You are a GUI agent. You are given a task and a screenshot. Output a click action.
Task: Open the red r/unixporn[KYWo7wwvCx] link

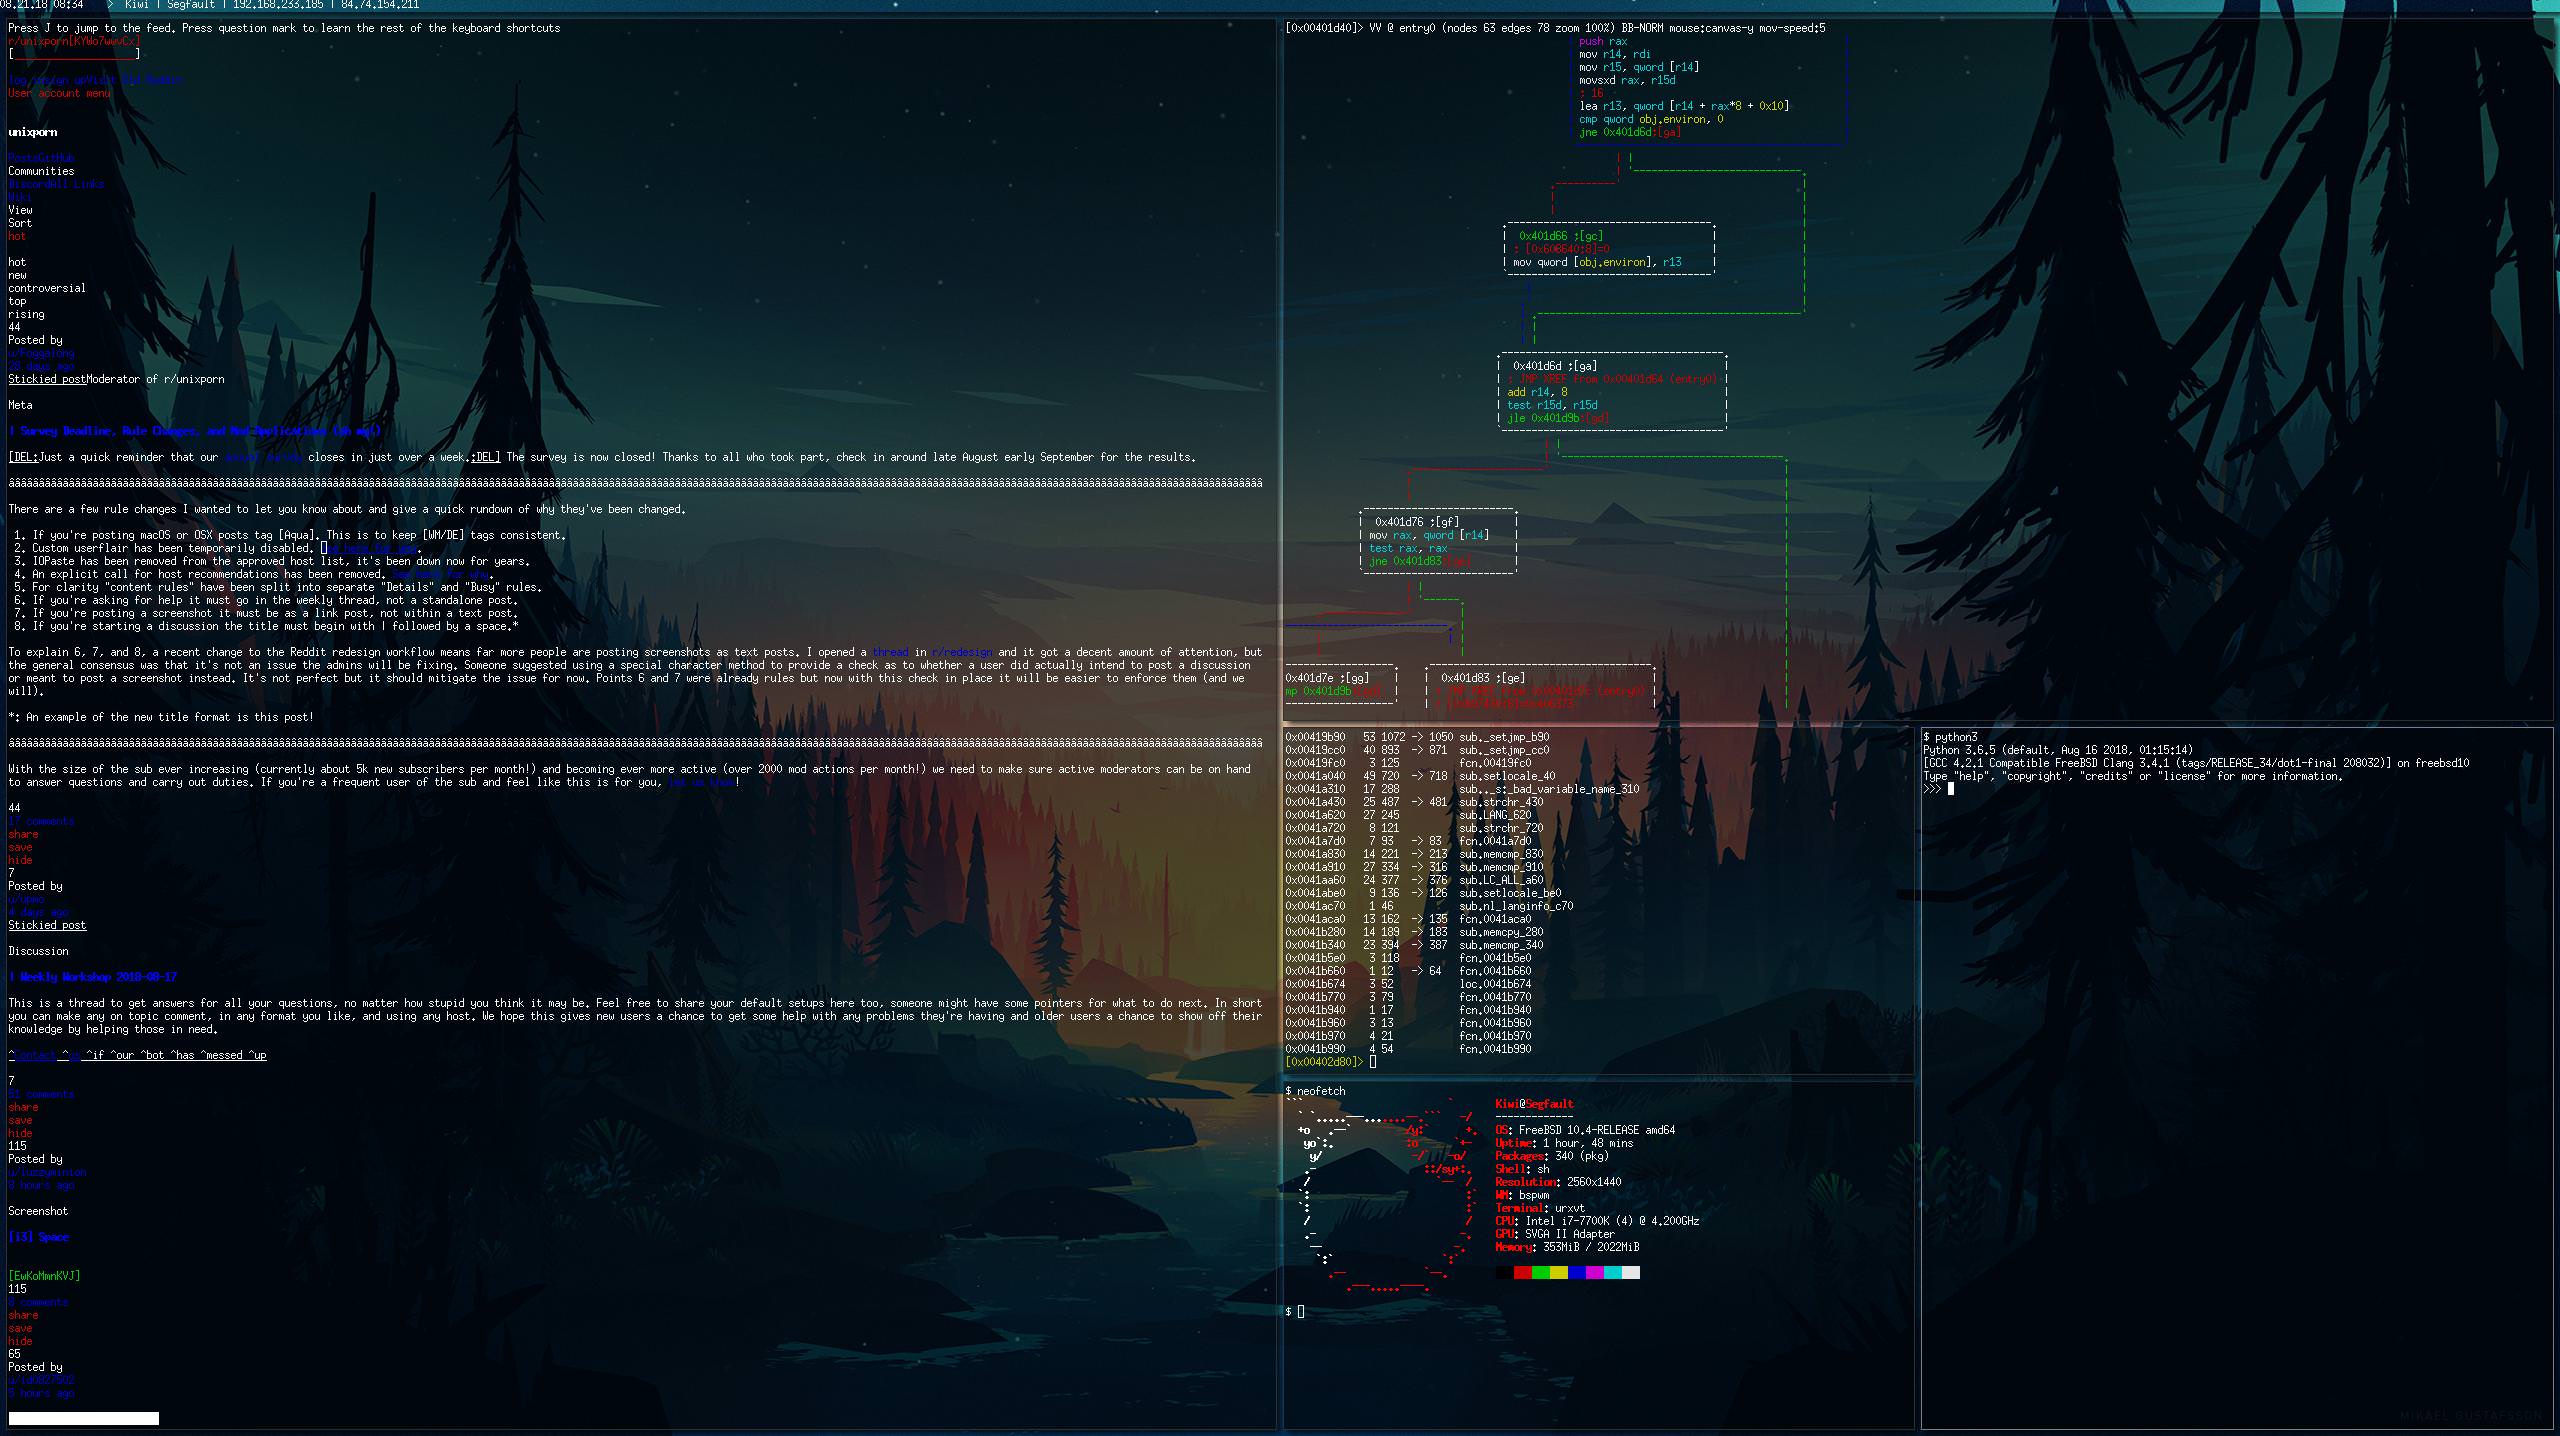(75, 41)
